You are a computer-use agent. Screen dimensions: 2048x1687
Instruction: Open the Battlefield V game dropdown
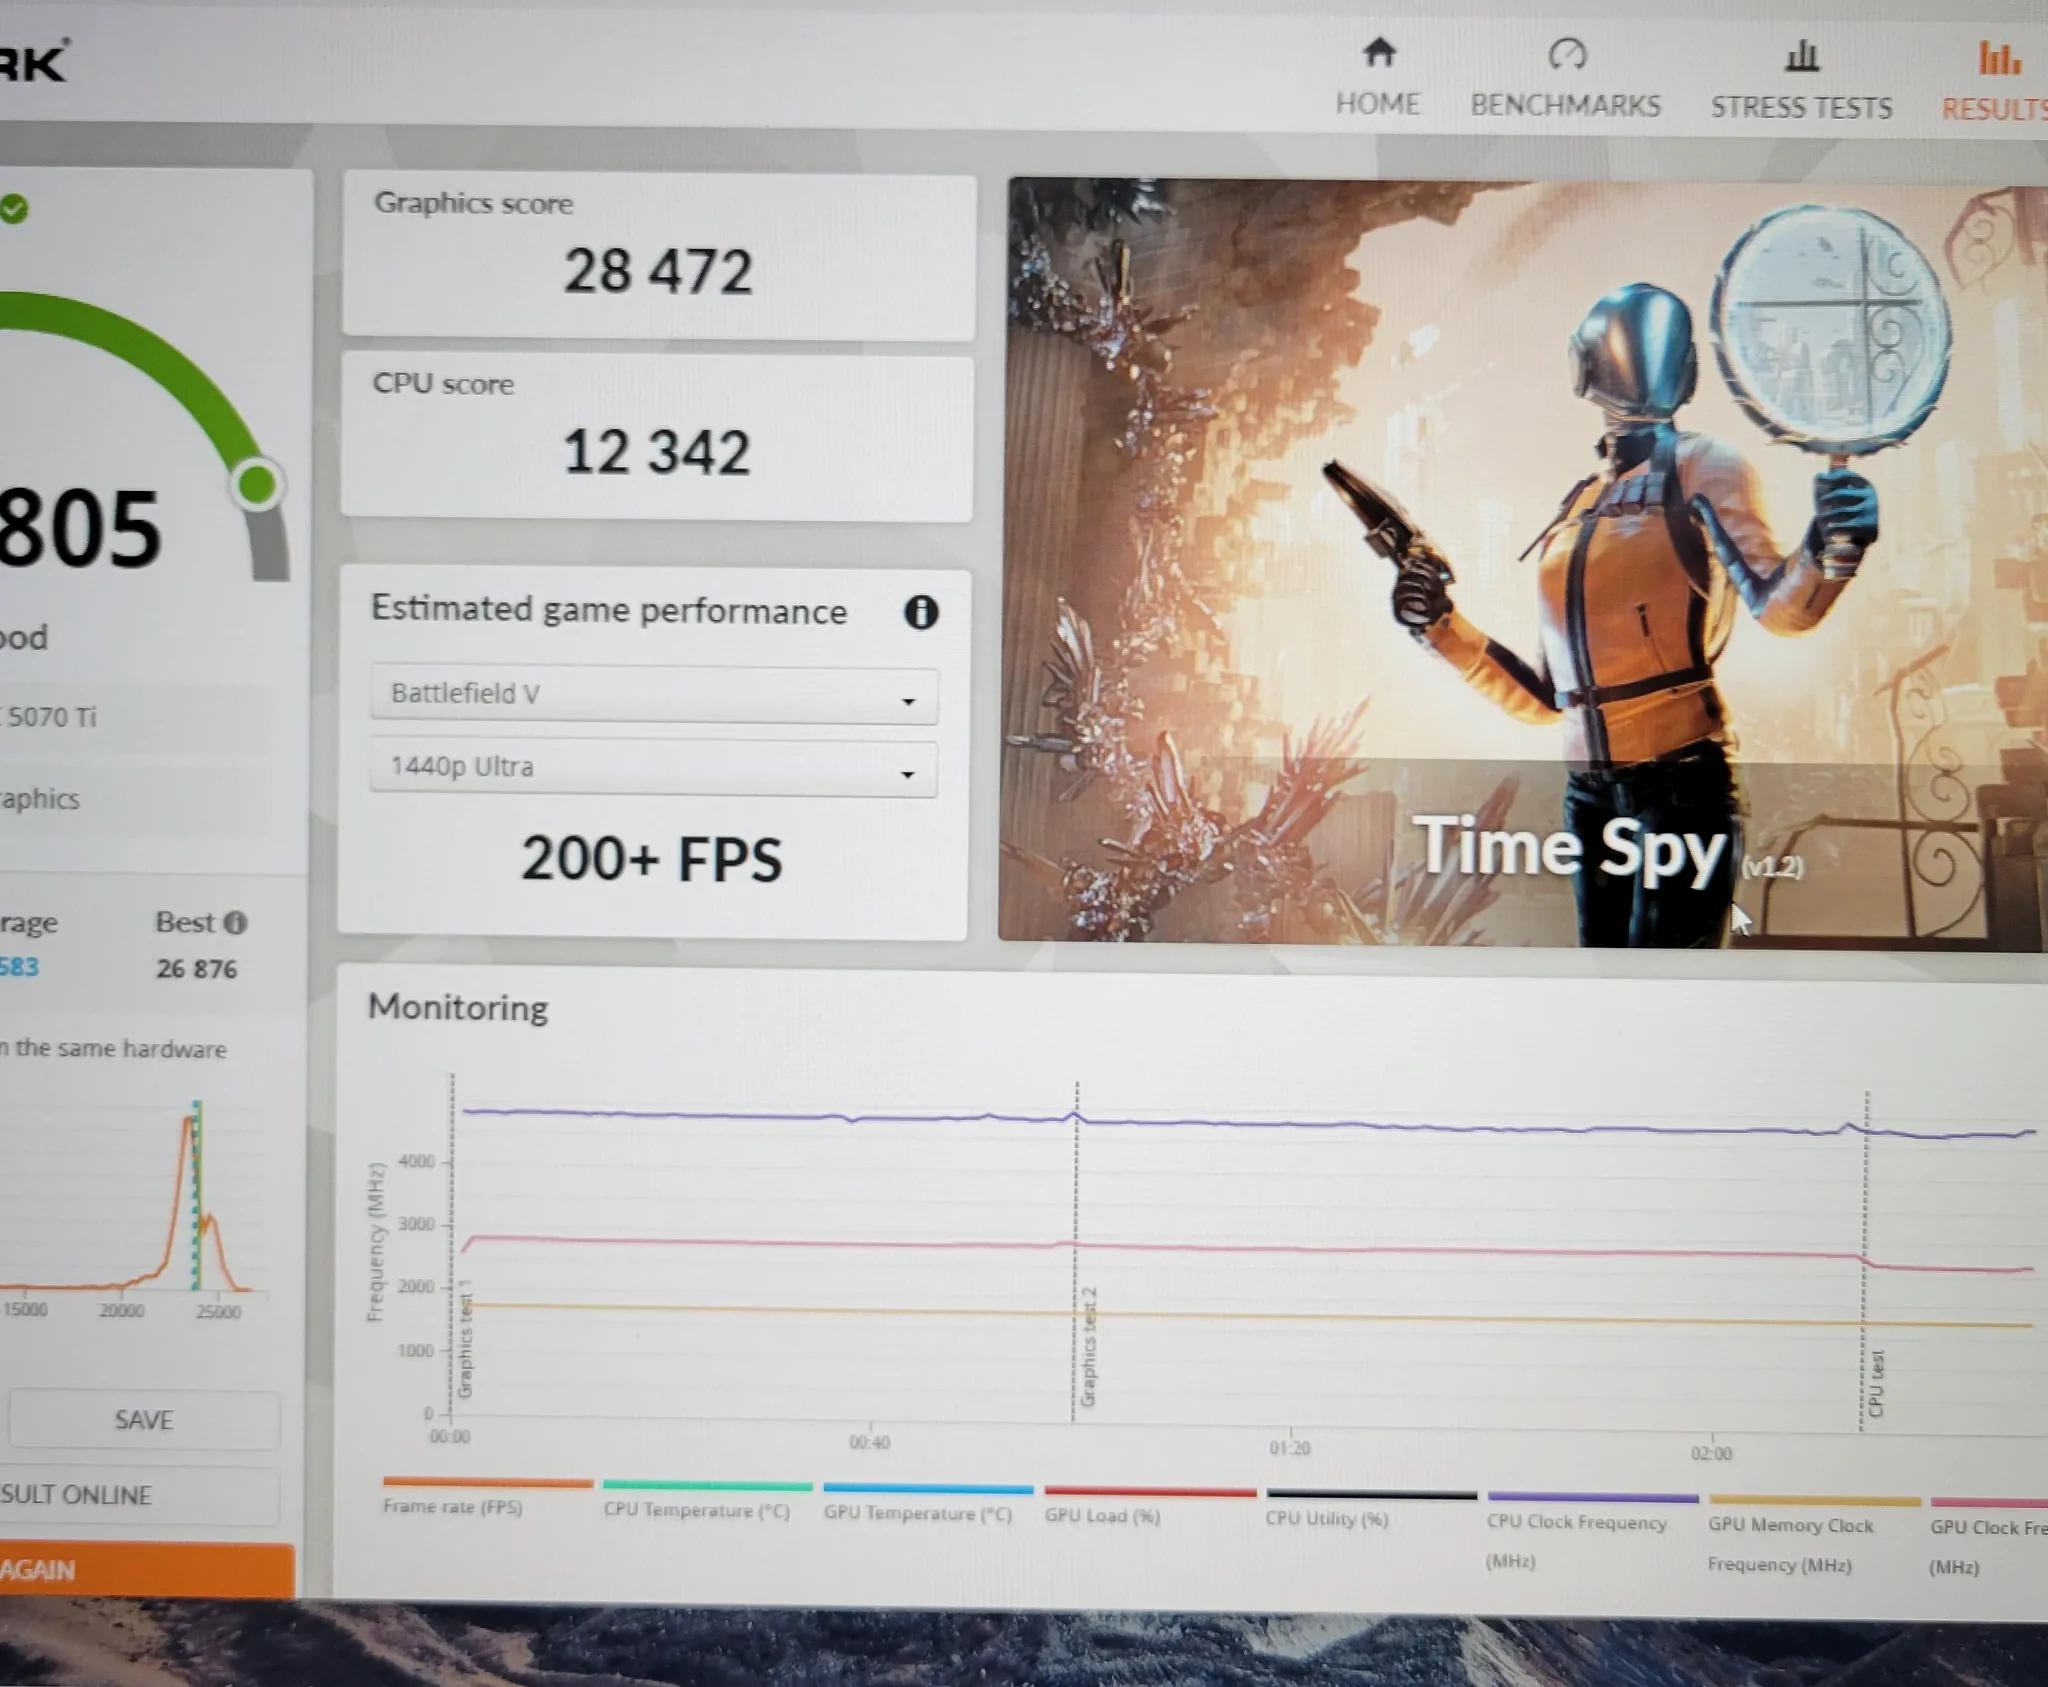click(x=654, y=694)
